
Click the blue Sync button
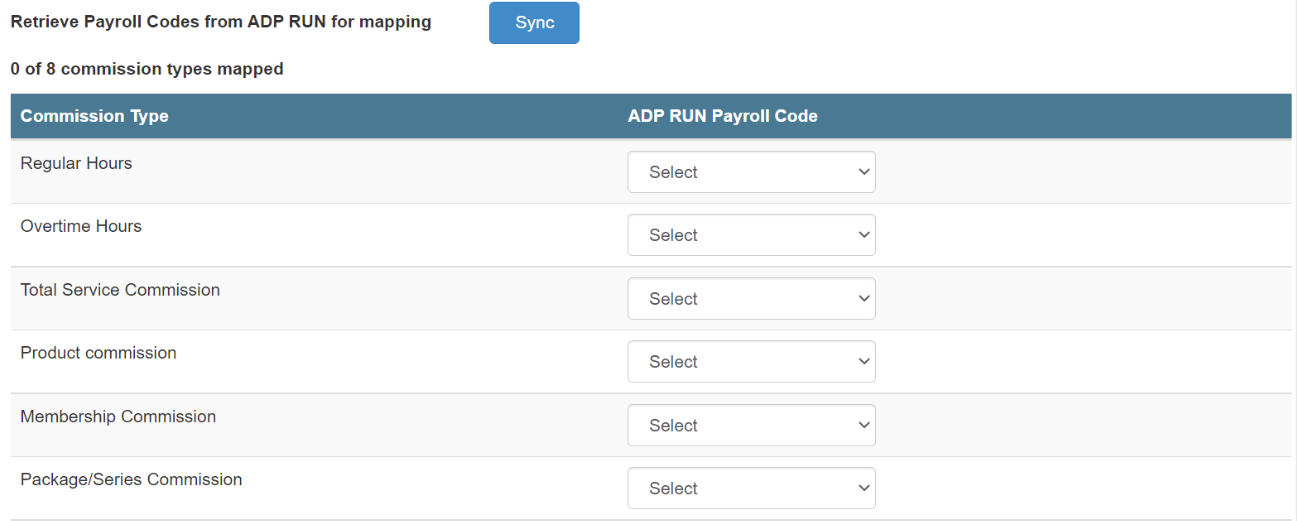point(534,23)
